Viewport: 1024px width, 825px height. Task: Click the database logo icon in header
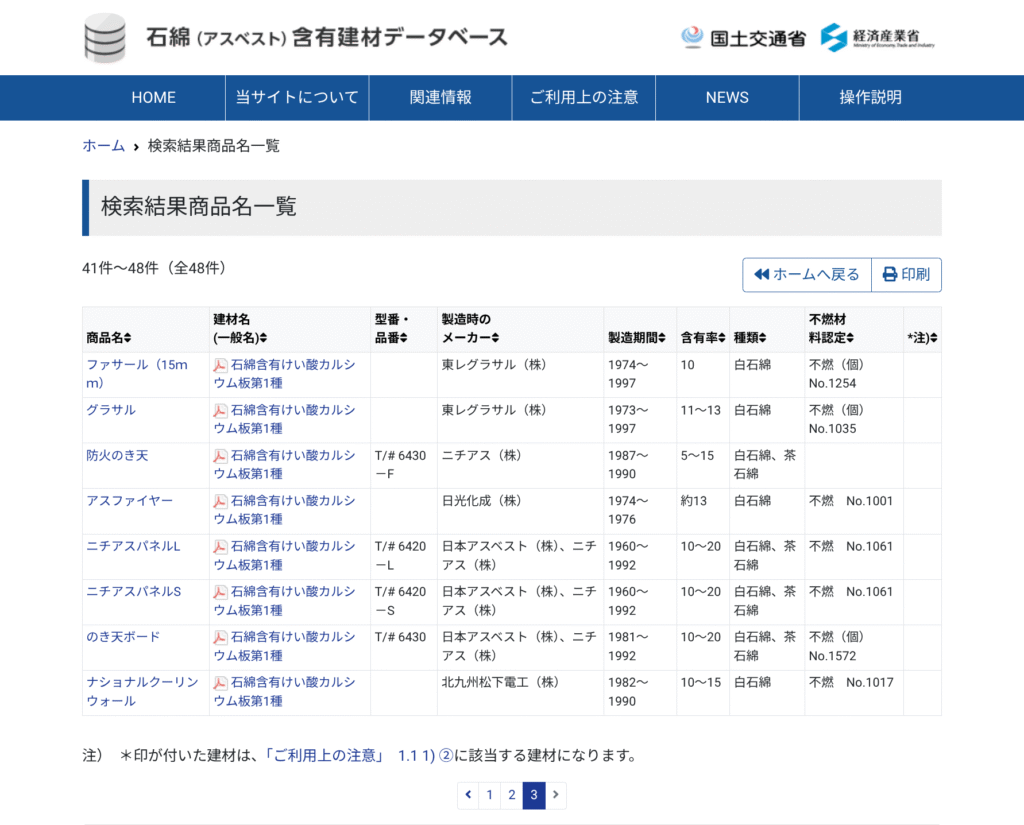pos(105,37)
